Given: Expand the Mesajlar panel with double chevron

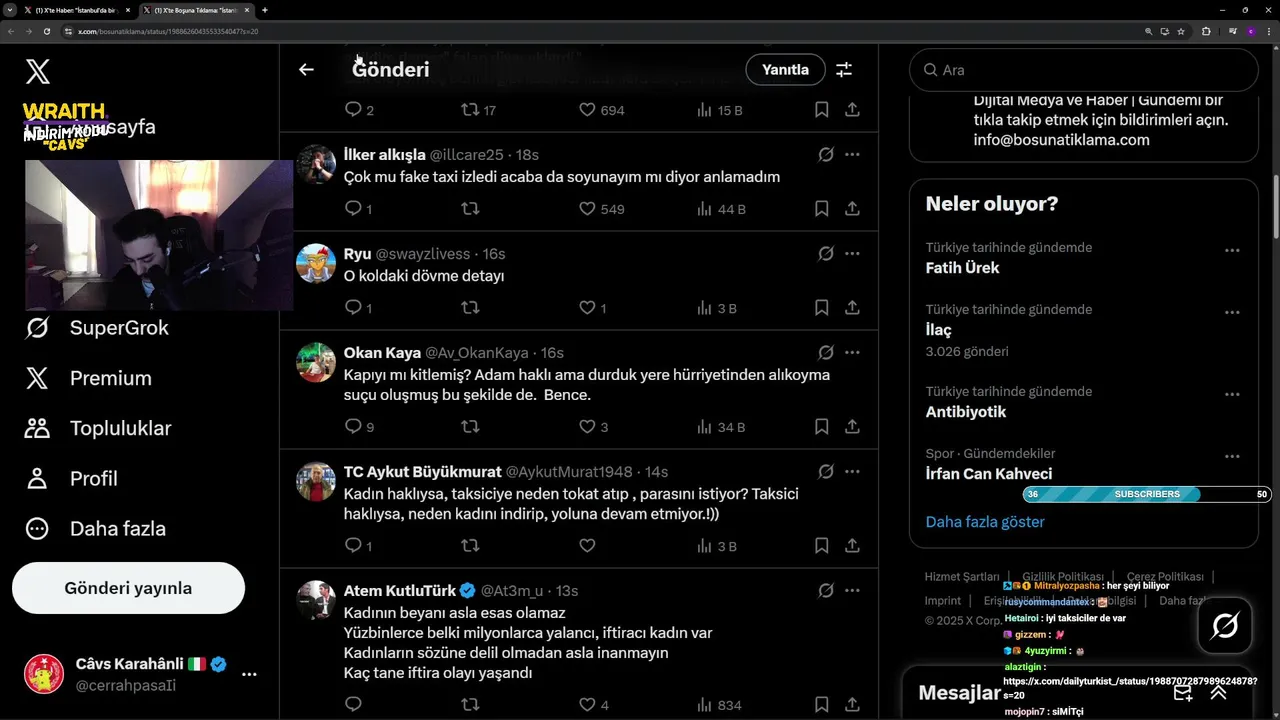Looking at the screenshot, I should (1218, 693).
